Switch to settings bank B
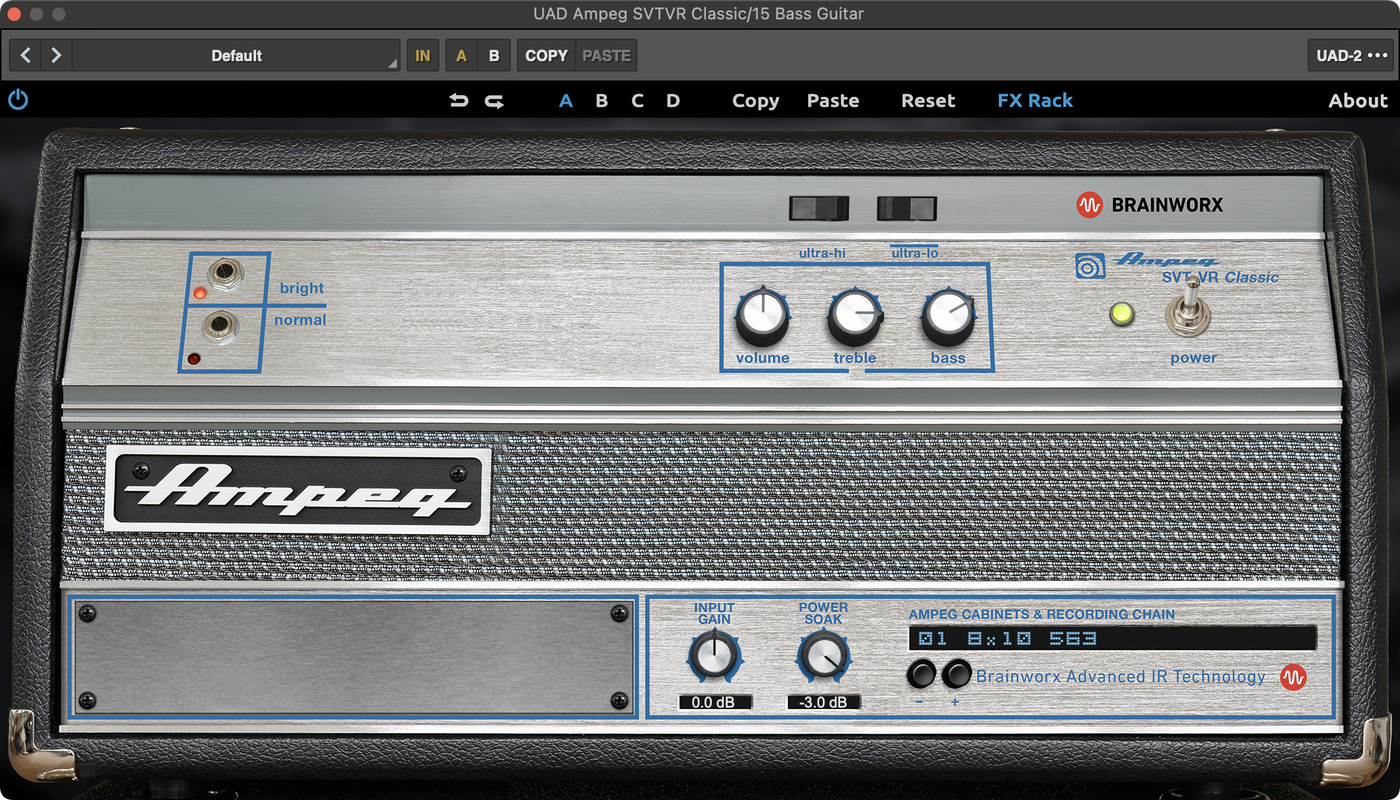1400x800 pixels. [601, 101]
